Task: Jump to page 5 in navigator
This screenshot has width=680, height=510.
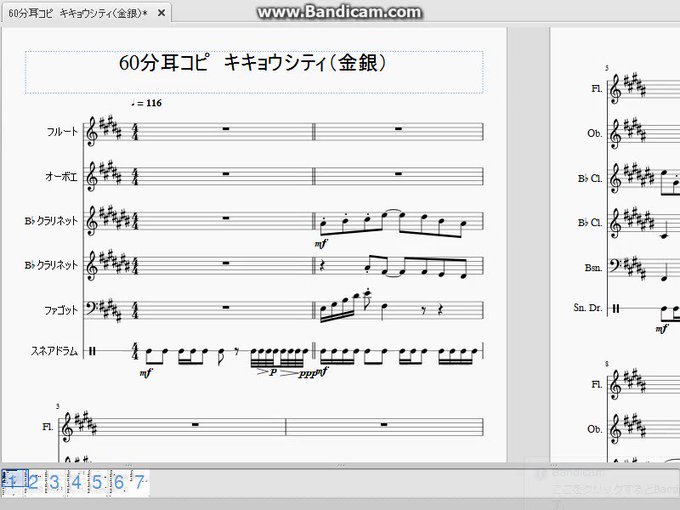Action: [x=97, y=482]
